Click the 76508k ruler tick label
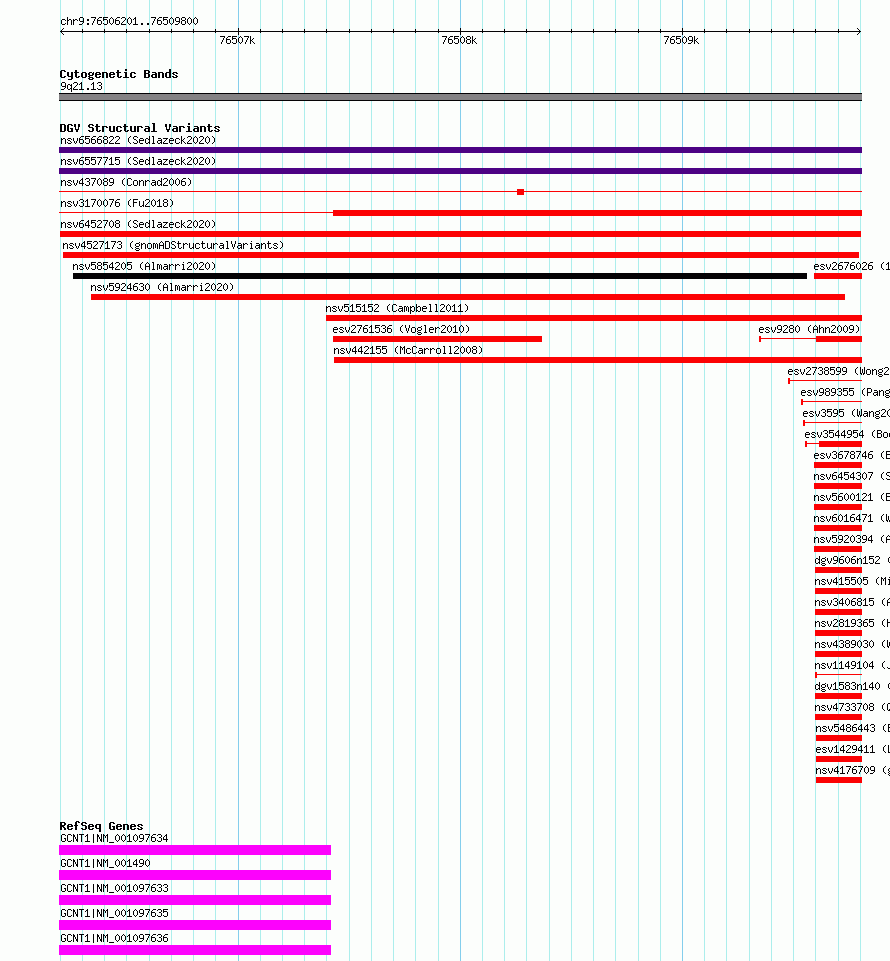Image resolution: width=890 pixels, height=961 pixels. pyautogui.click(x=459, y=40)
